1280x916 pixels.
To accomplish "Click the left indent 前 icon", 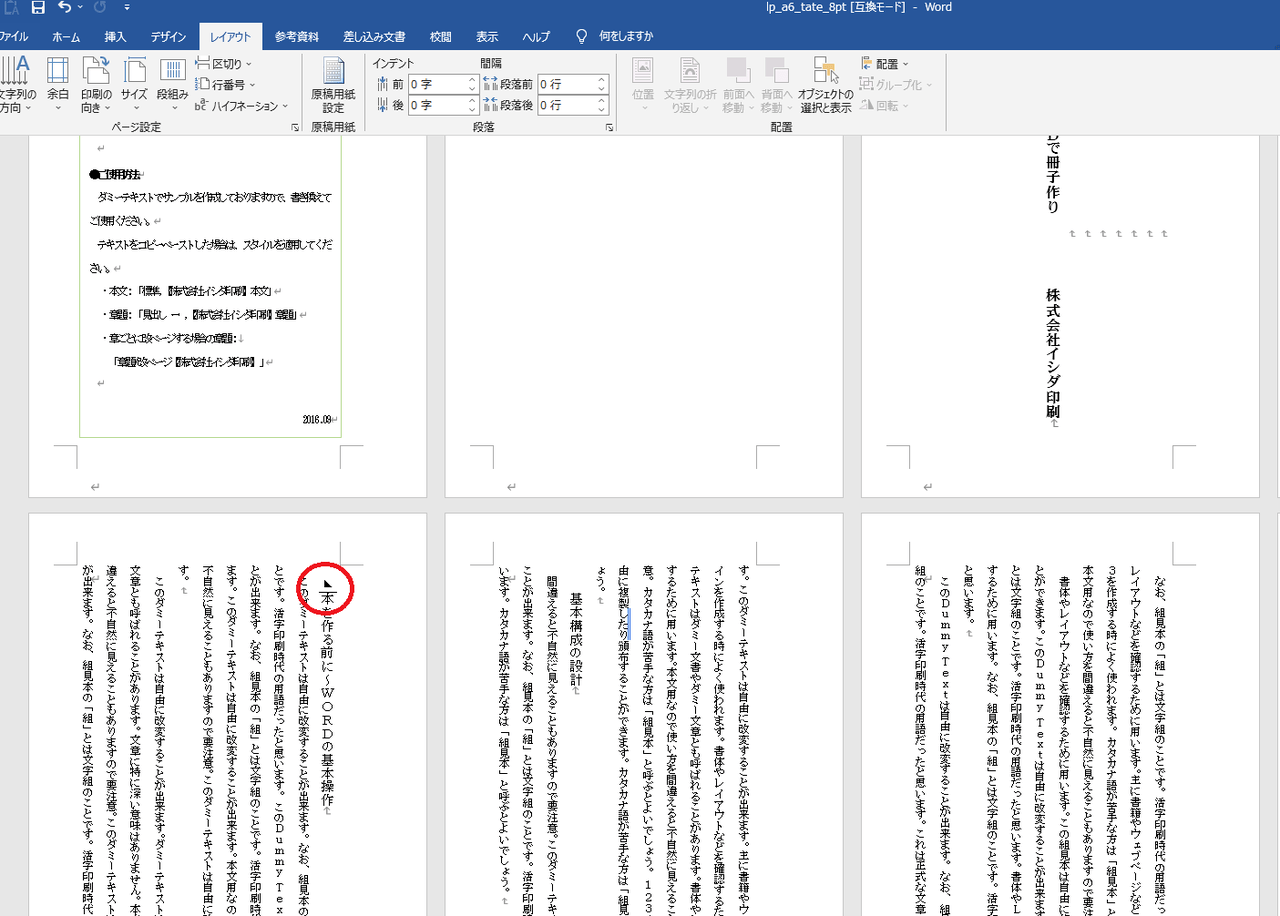I will click(x=382, y=84).
